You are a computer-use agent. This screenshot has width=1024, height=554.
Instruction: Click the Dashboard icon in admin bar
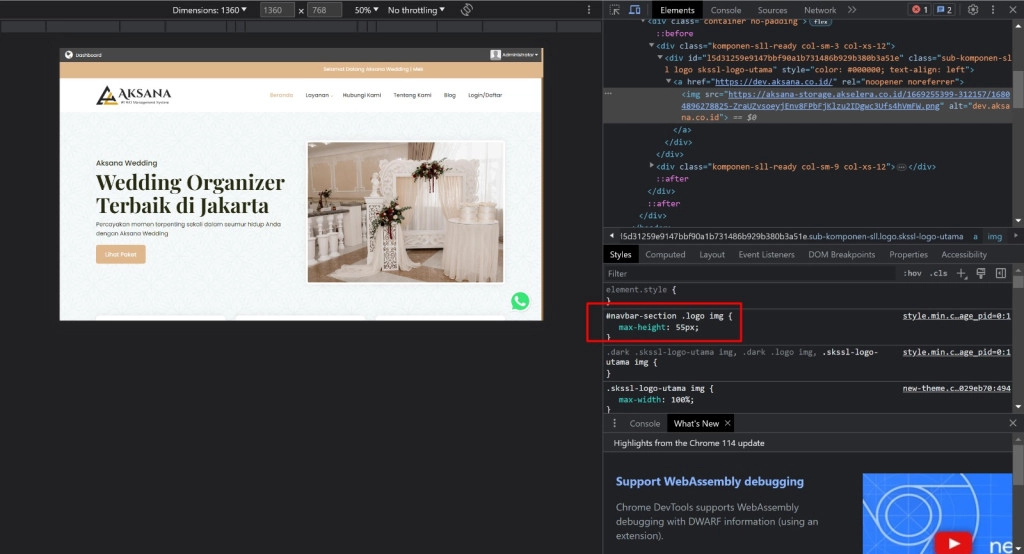coord(69,55)
